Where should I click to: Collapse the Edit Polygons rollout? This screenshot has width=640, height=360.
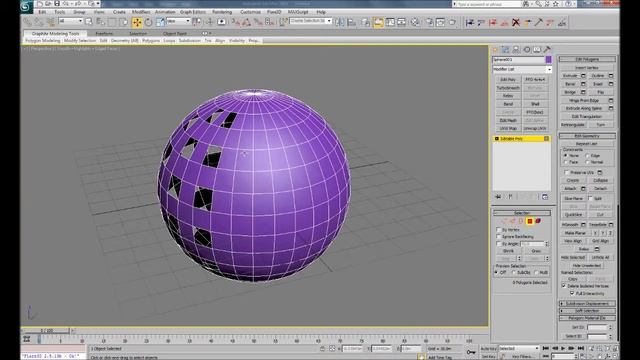pos(587,59)
